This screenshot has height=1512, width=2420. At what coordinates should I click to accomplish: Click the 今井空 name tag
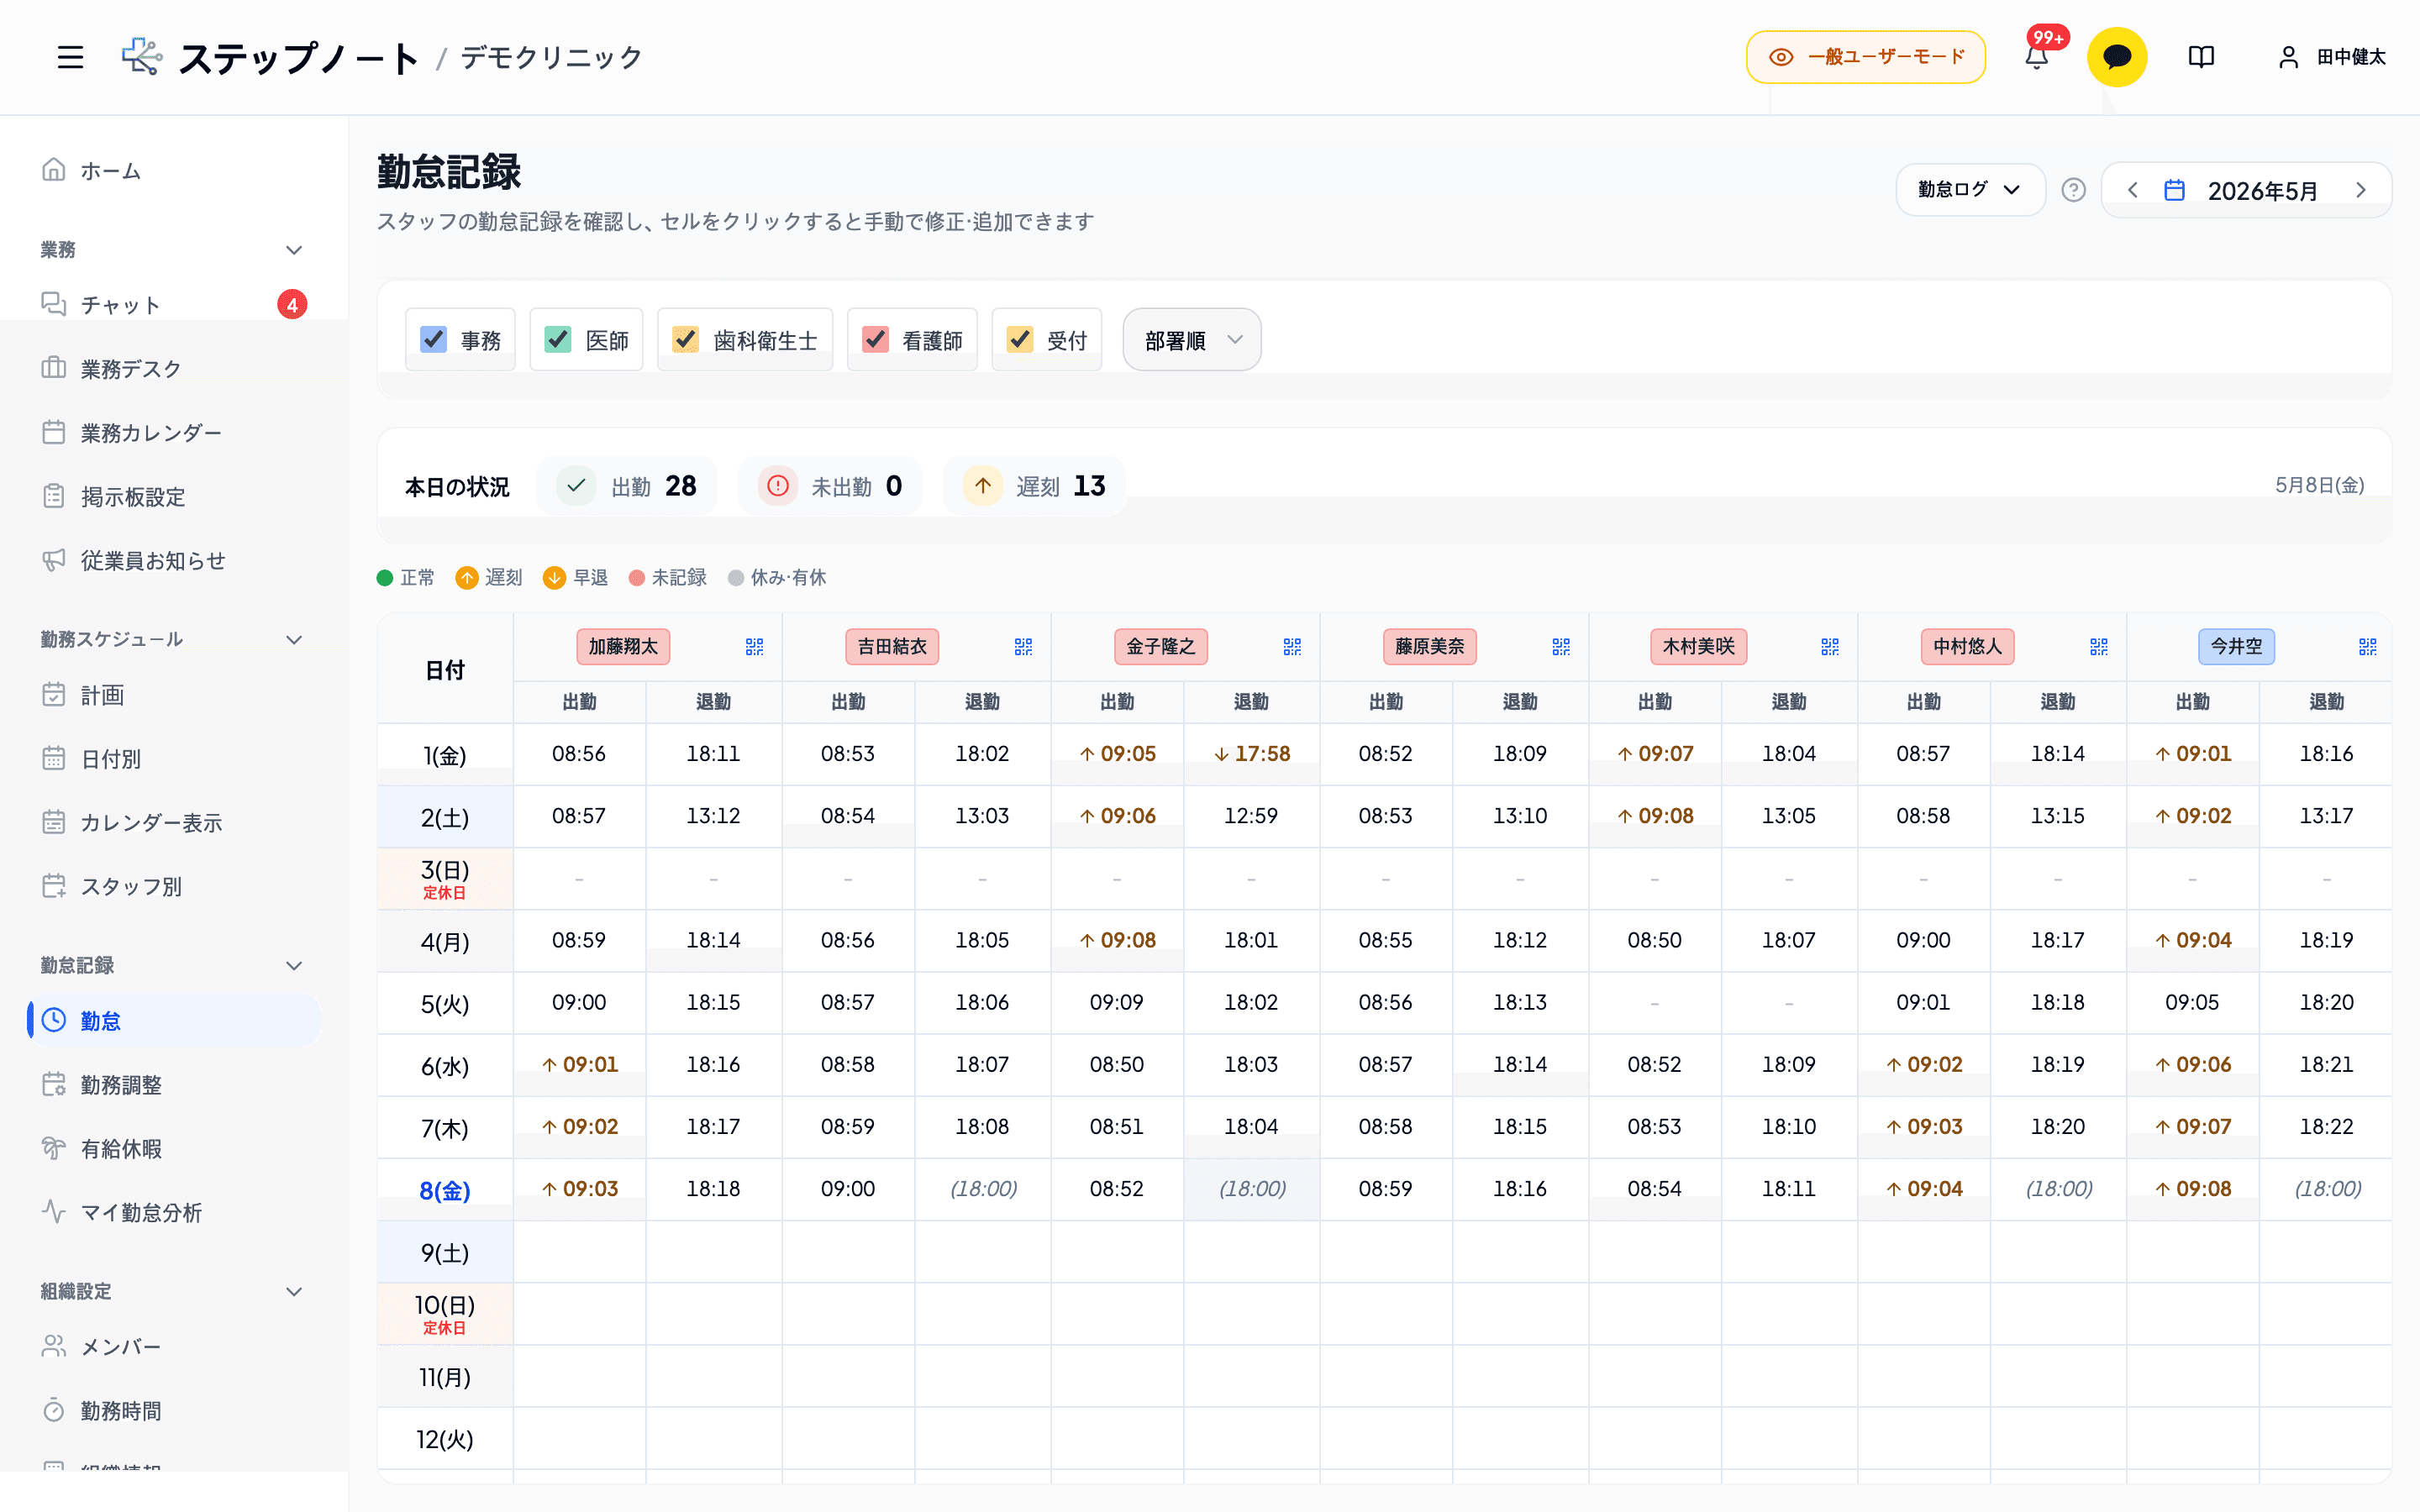click(2236, 647)
